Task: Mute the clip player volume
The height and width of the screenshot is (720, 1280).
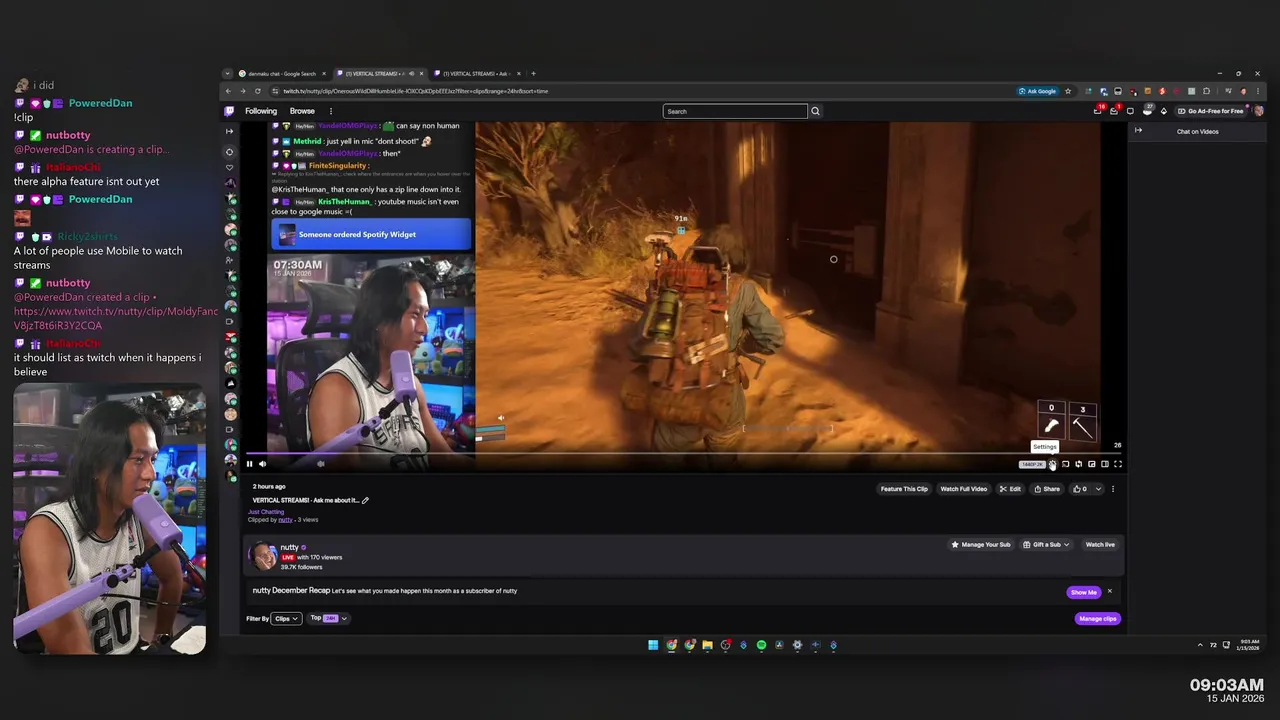Action: point(262,464)
